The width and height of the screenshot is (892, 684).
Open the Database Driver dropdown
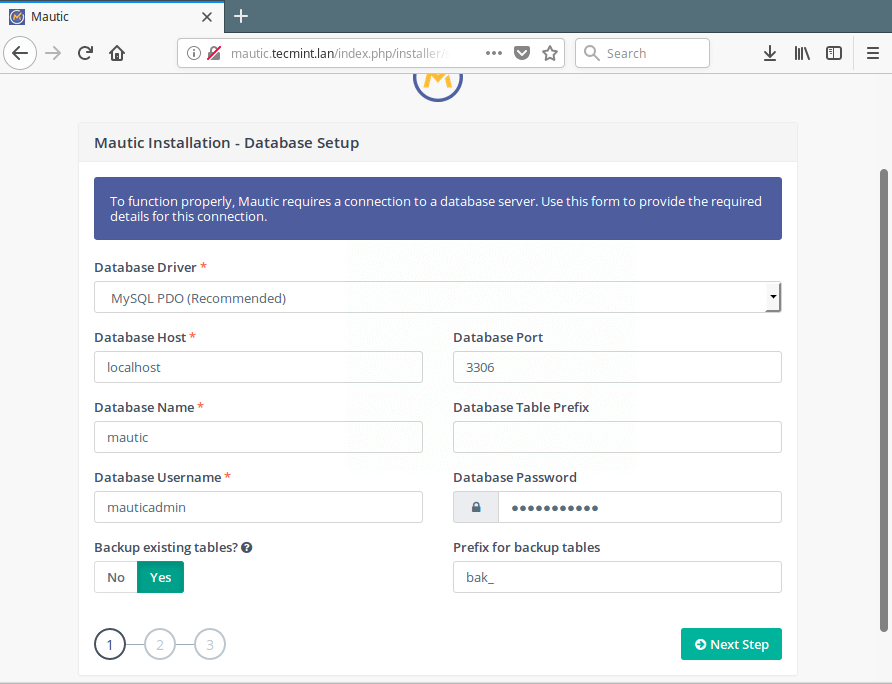tap(437, 297)
